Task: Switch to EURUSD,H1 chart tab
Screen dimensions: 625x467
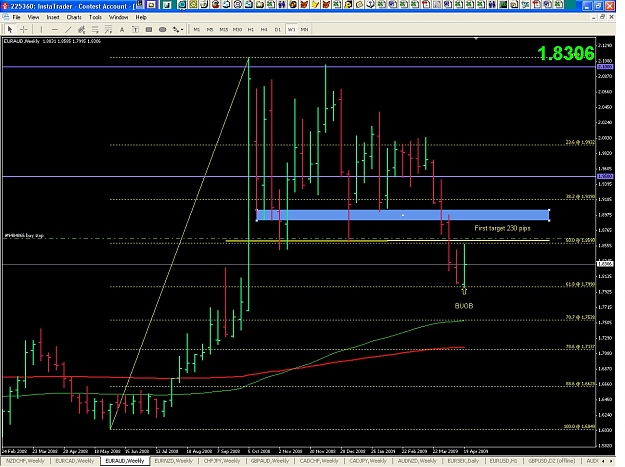Action: point(503,461)
